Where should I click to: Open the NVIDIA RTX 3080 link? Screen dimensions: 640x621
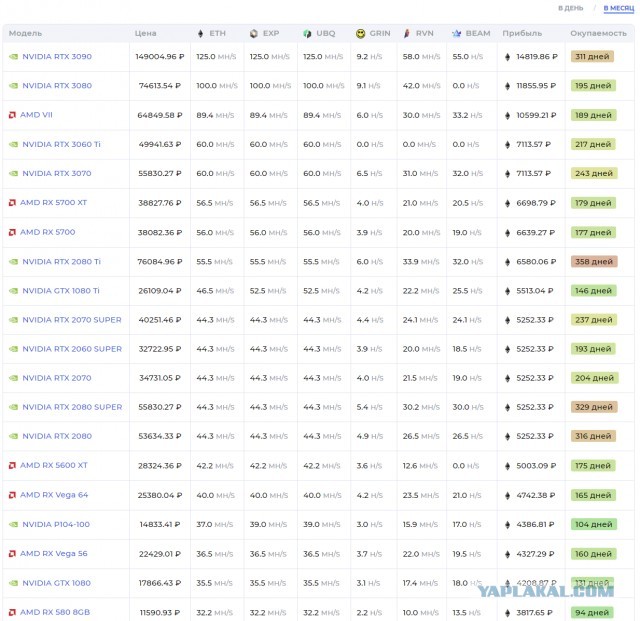tap(57, 85)
